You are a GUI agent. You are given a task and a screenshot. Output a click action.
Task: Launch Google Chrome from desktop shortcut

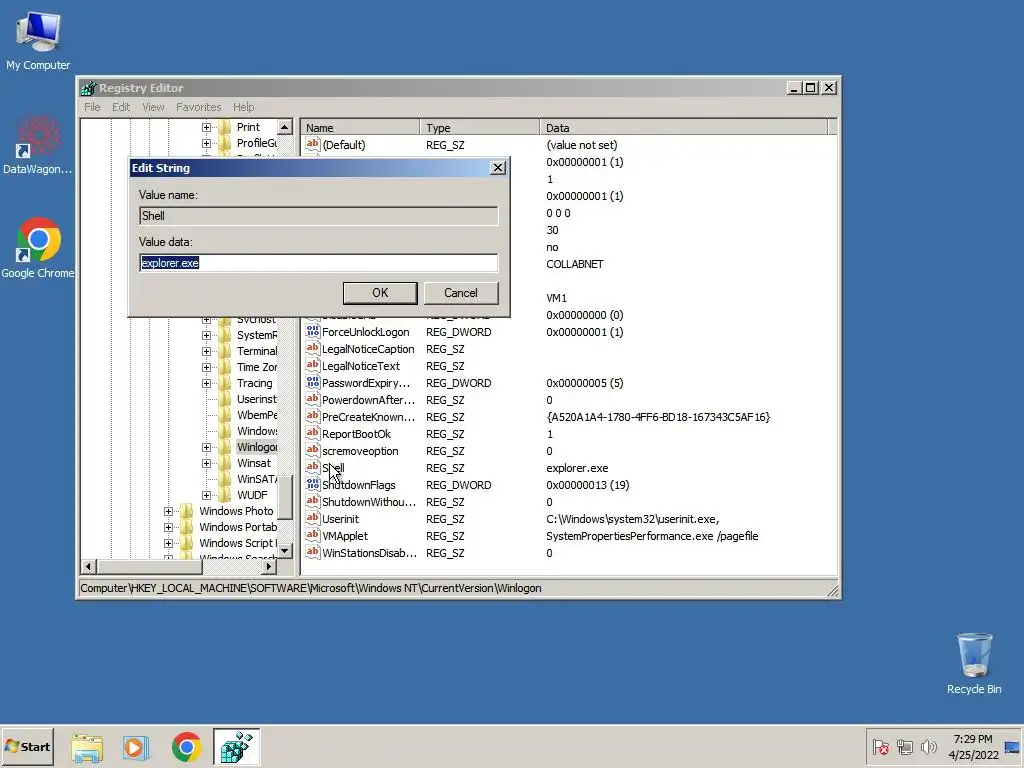38,248
